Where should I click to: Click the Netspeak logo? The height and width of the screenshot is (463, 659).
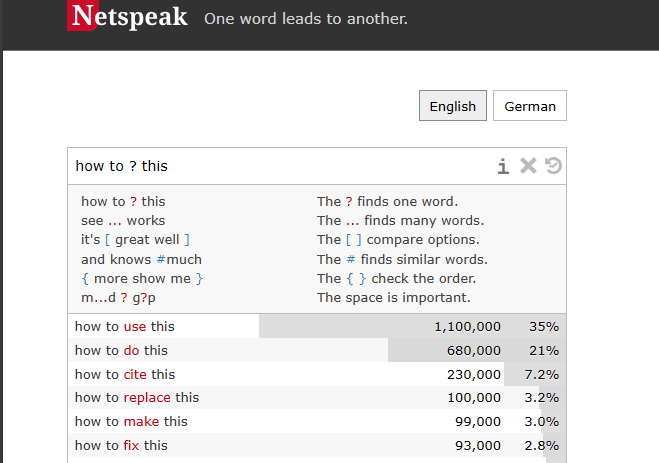point(128,17)
